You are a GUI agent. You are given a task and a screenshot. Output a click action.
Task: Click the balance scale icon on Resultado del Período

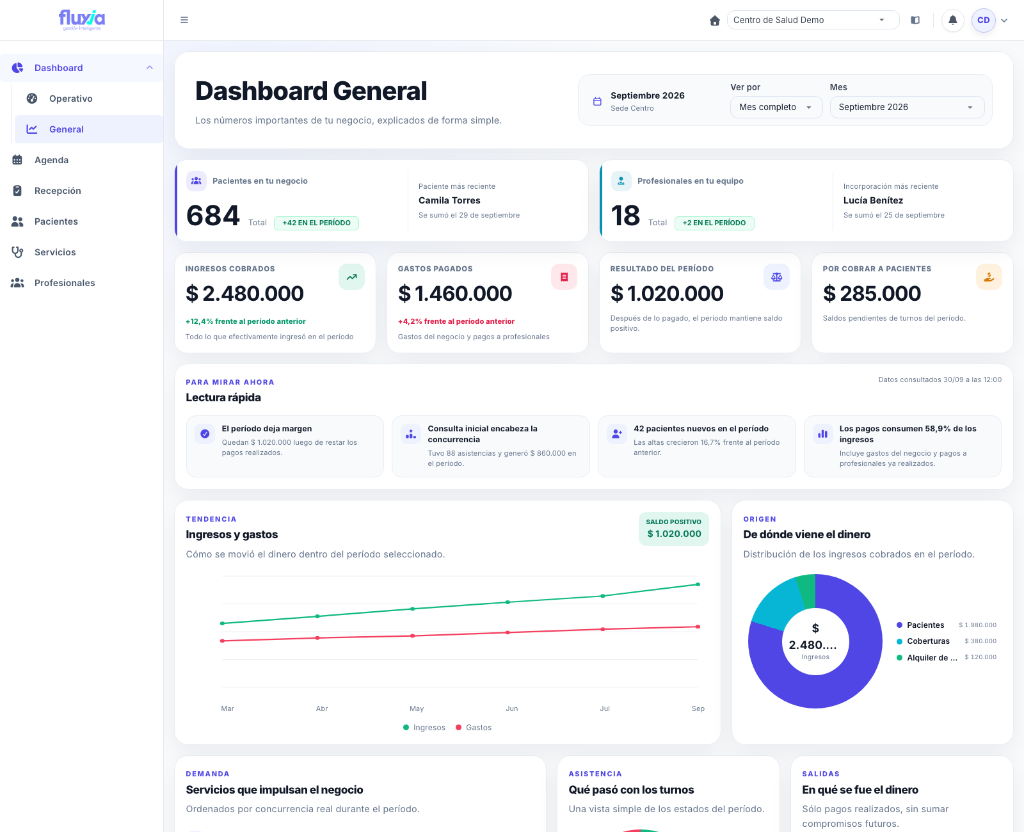(x=776, y=277)
